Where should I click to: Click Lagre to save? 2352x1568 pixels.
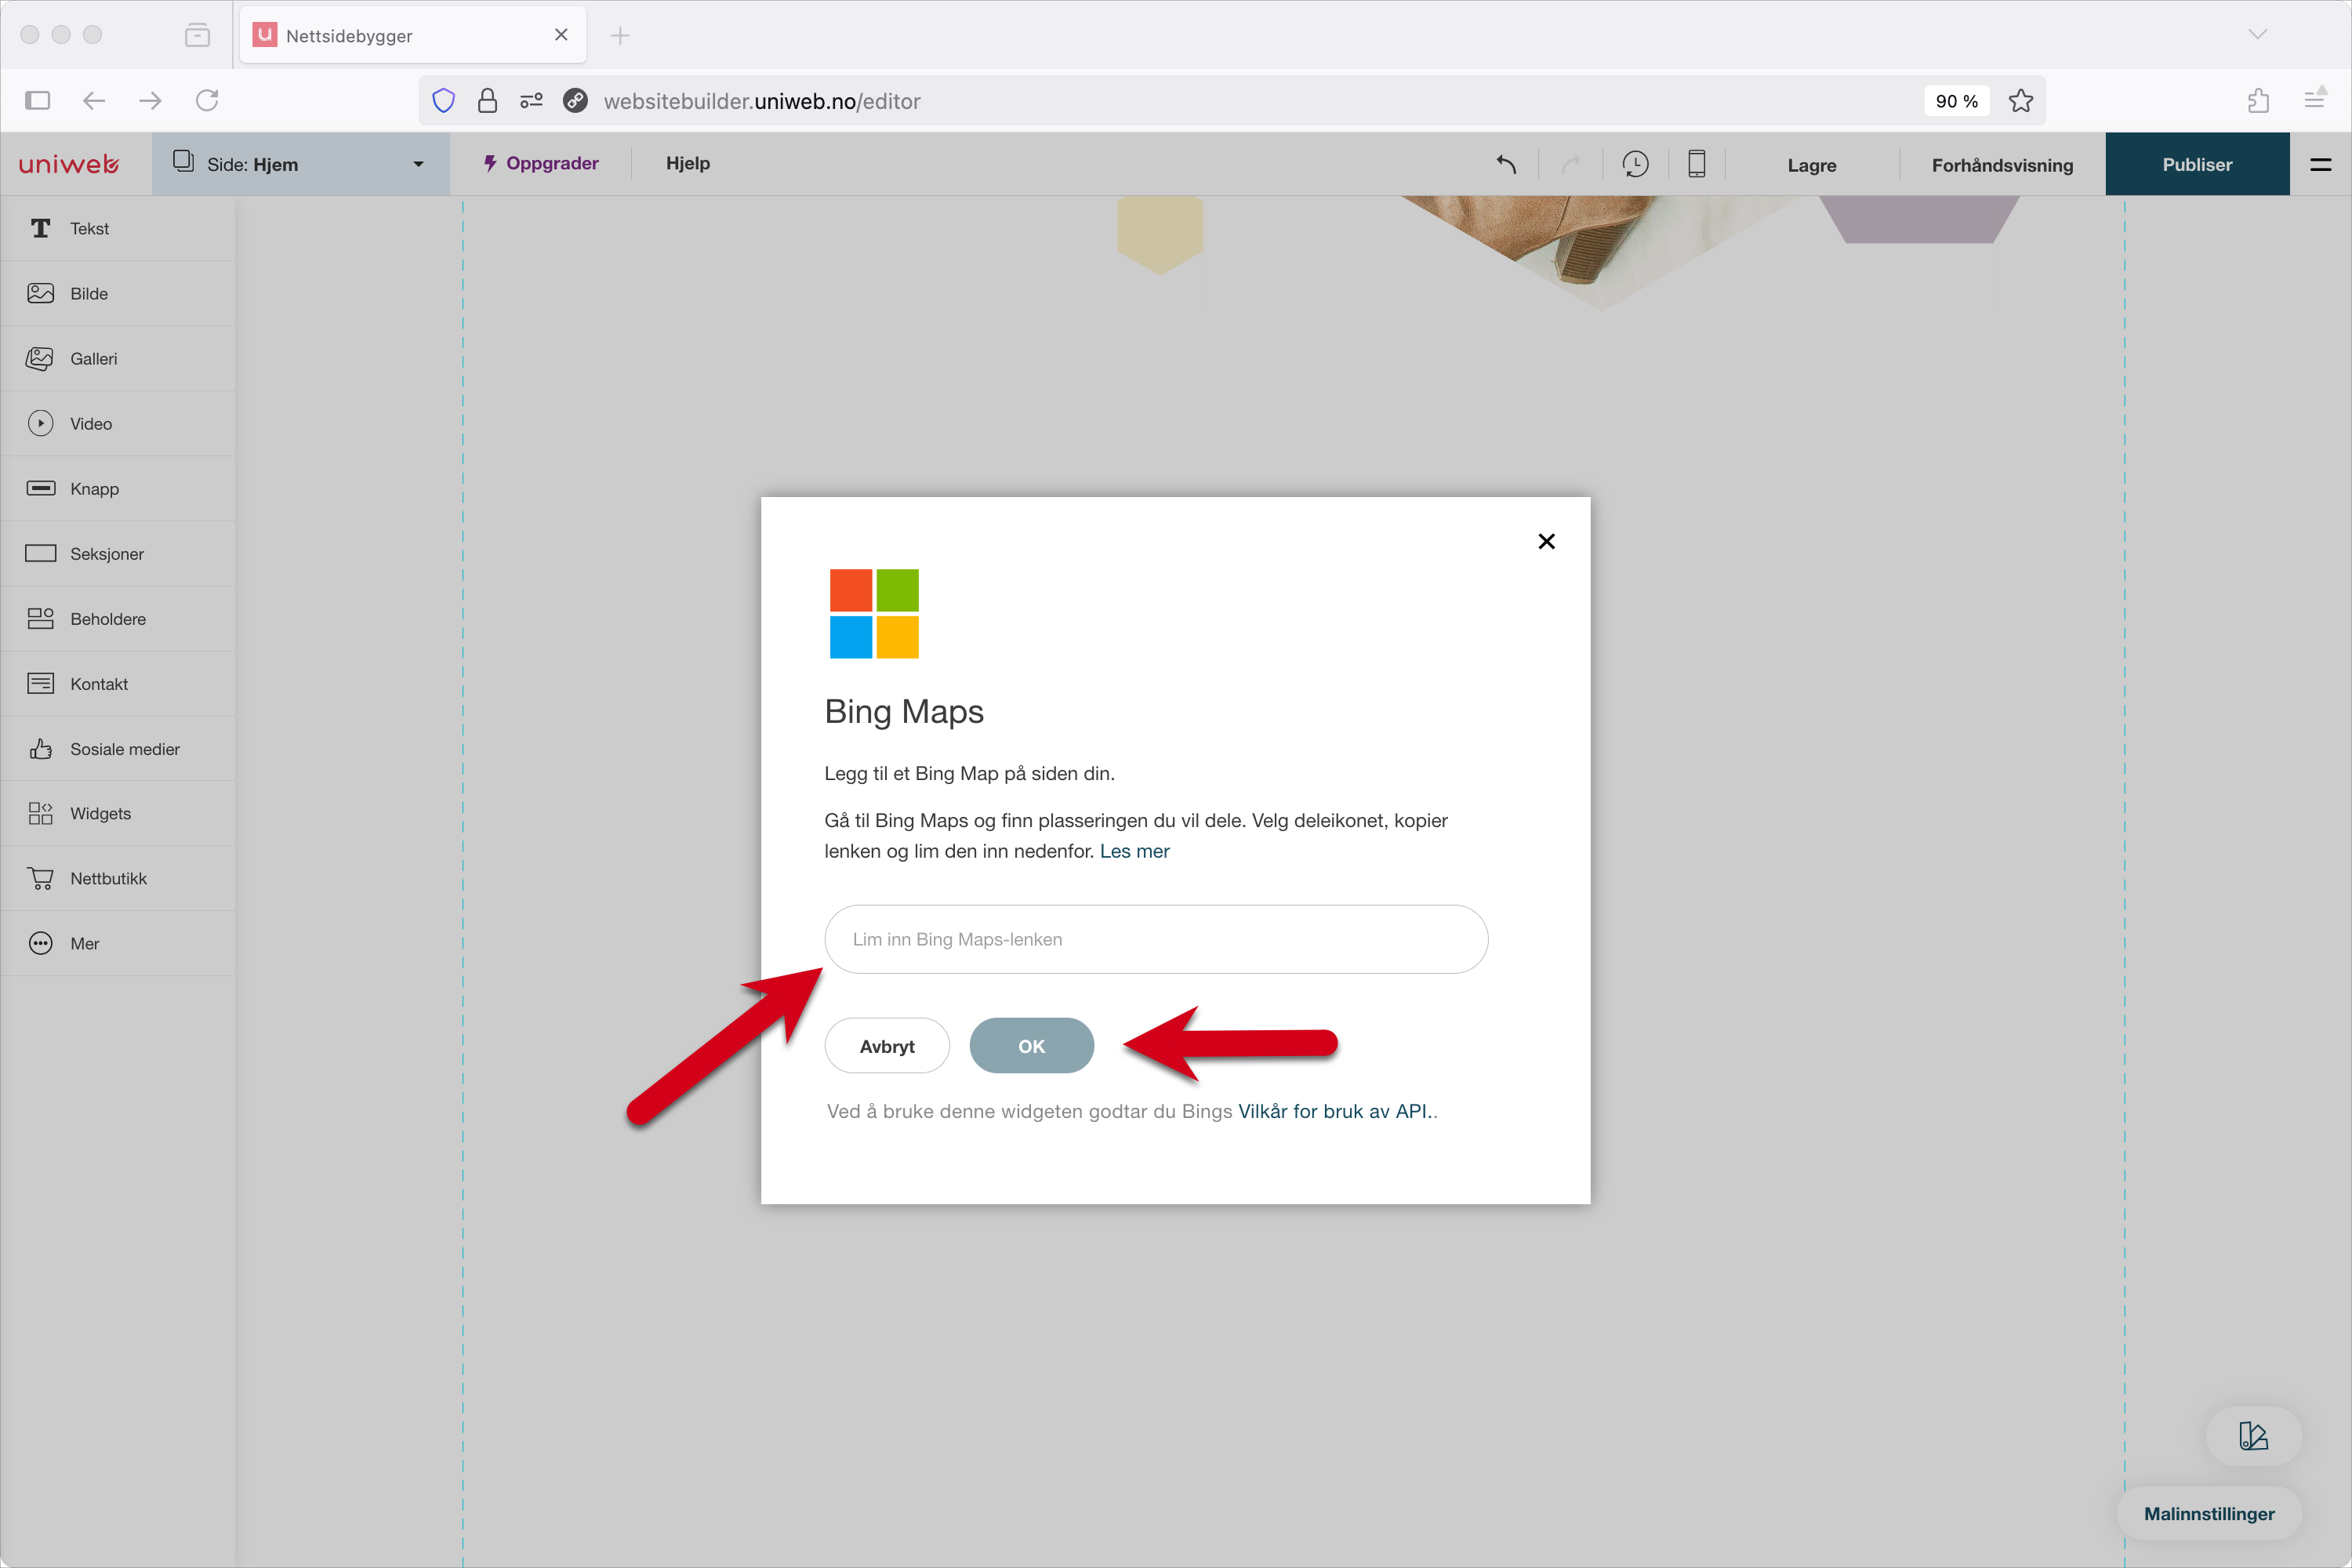click(x=1812, y=165)
